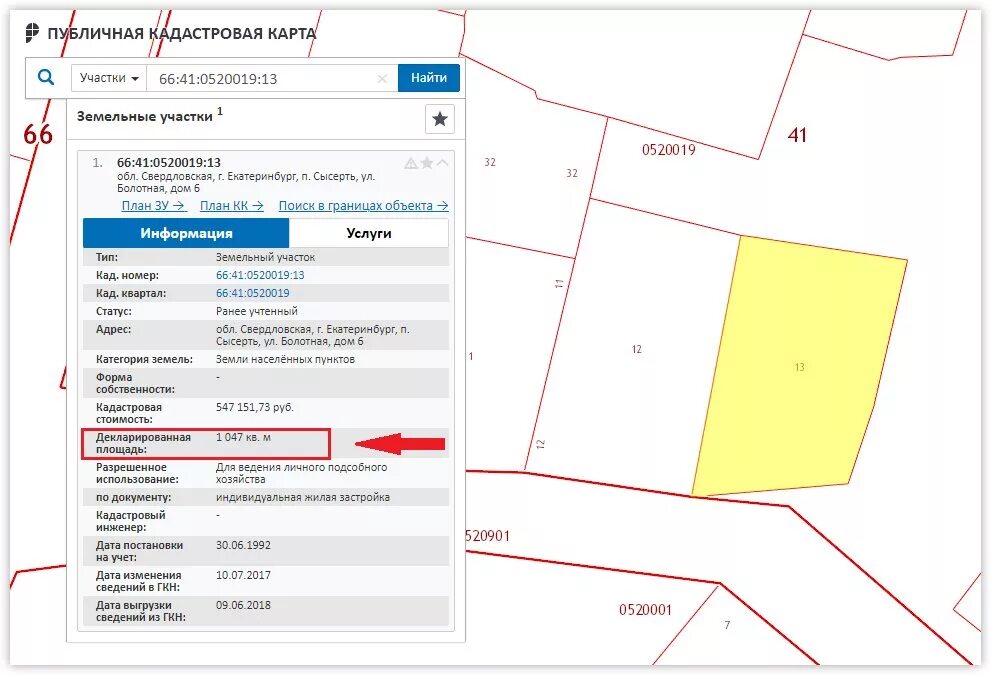Click value 547 151,73 руб.
The image size is (991, 675).
click(x=255, y=407)
